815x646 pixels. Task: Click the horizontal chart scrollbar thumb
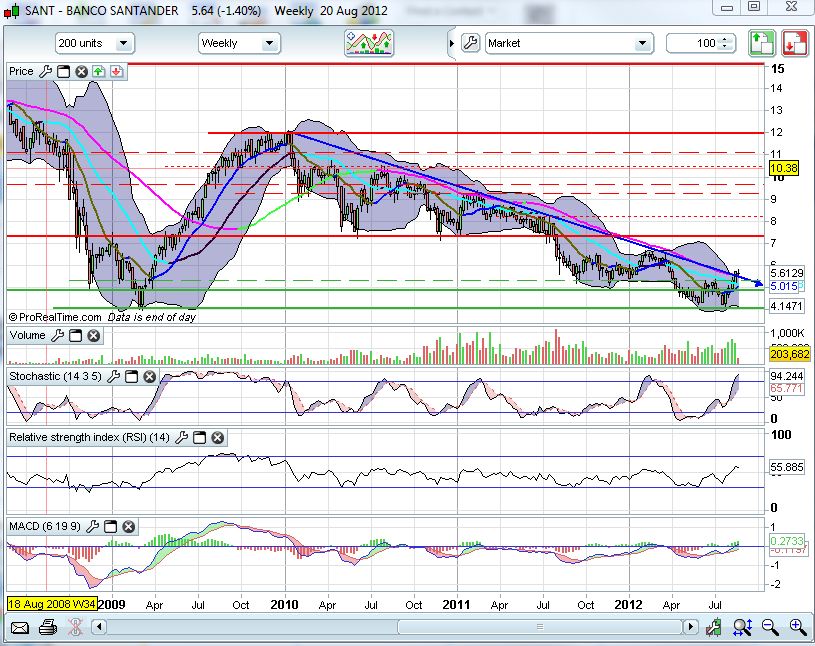(540, 627)
